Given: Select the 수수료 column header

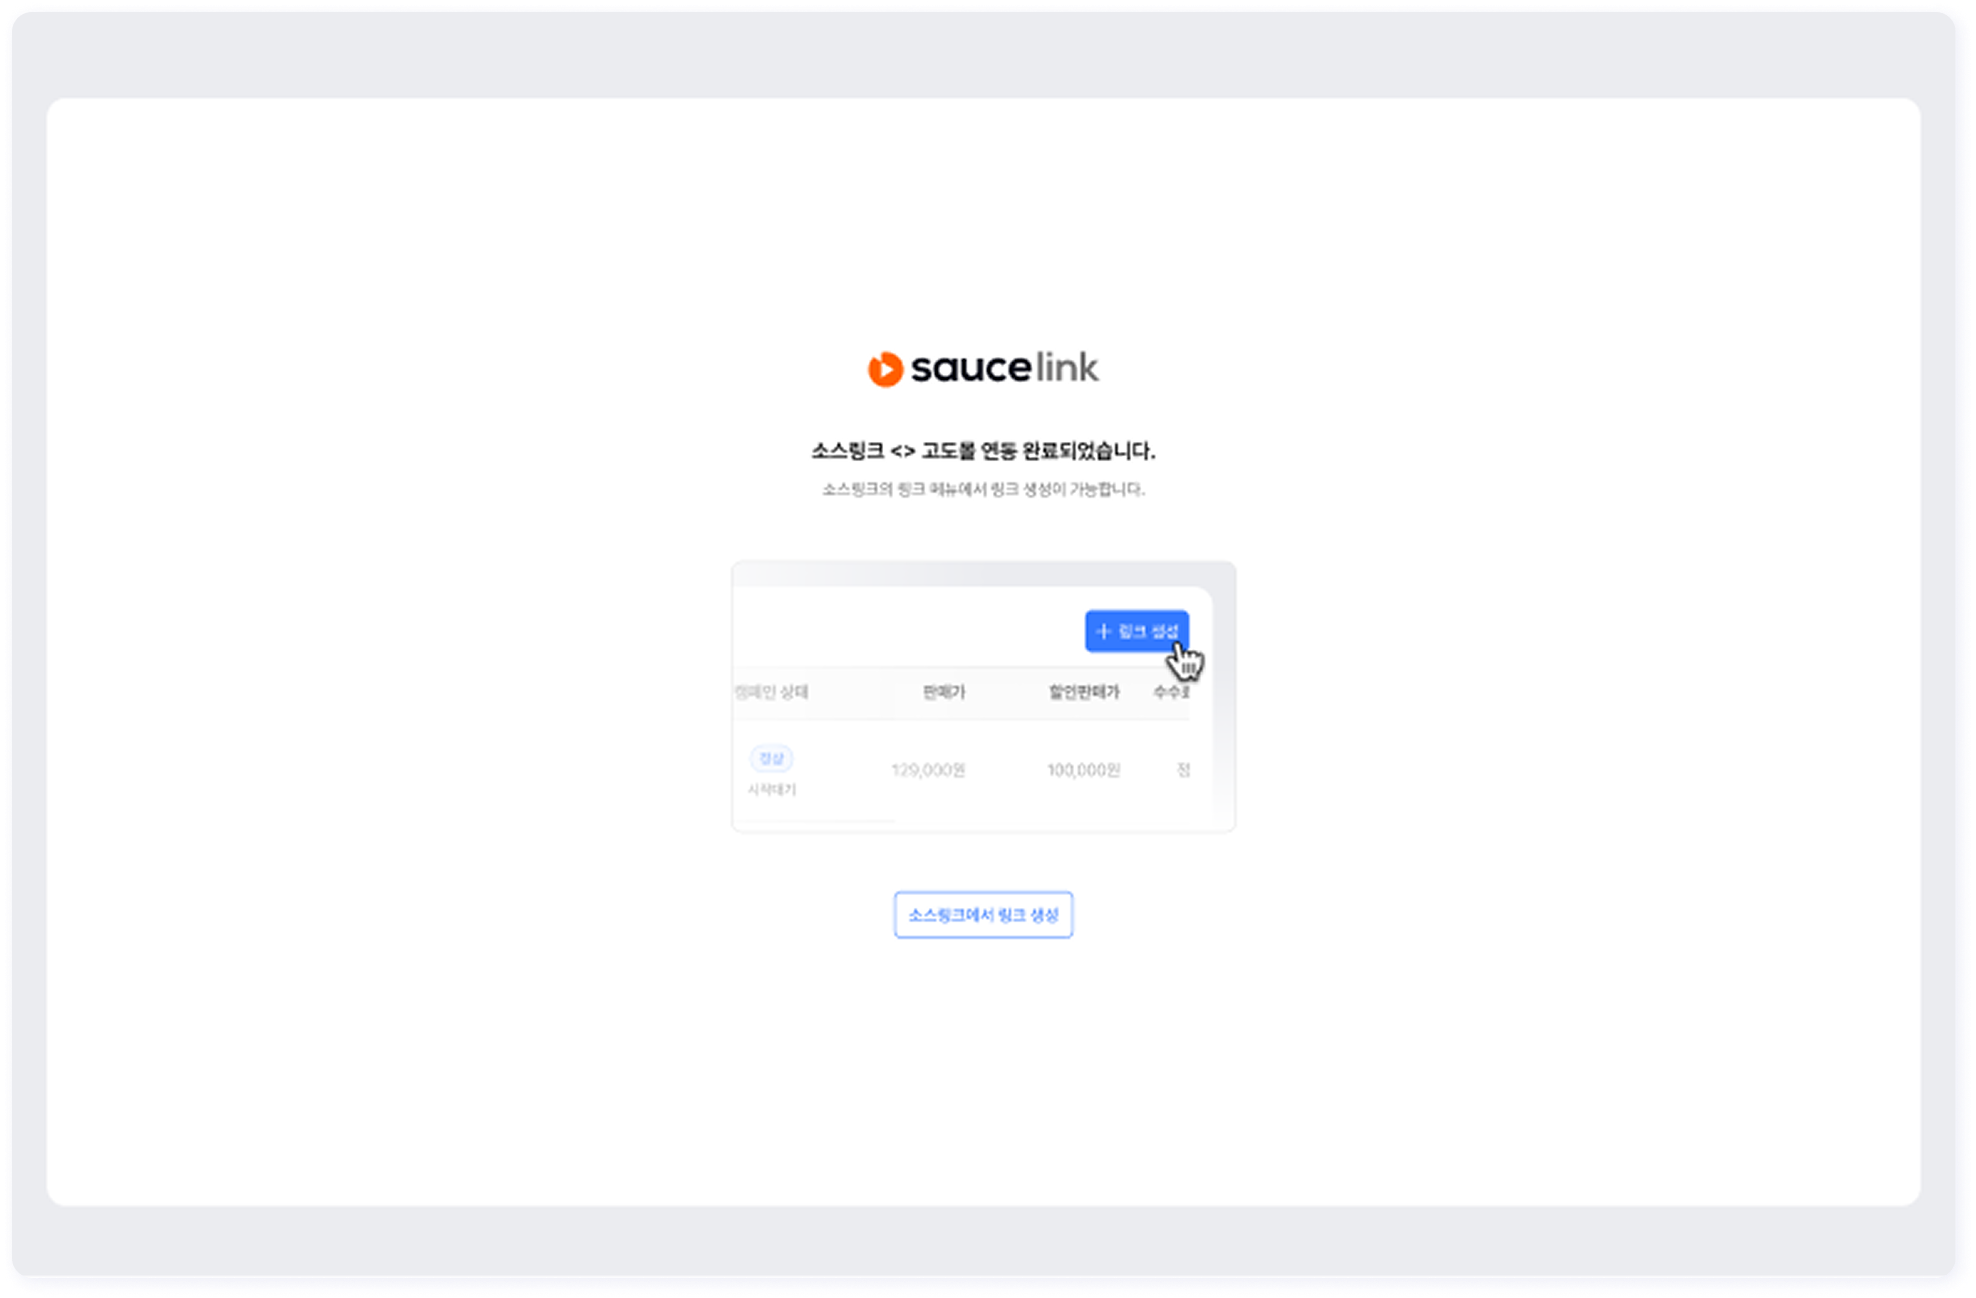Looking at the screenshot, I should pyautogui.click(x=1171, y=692).
